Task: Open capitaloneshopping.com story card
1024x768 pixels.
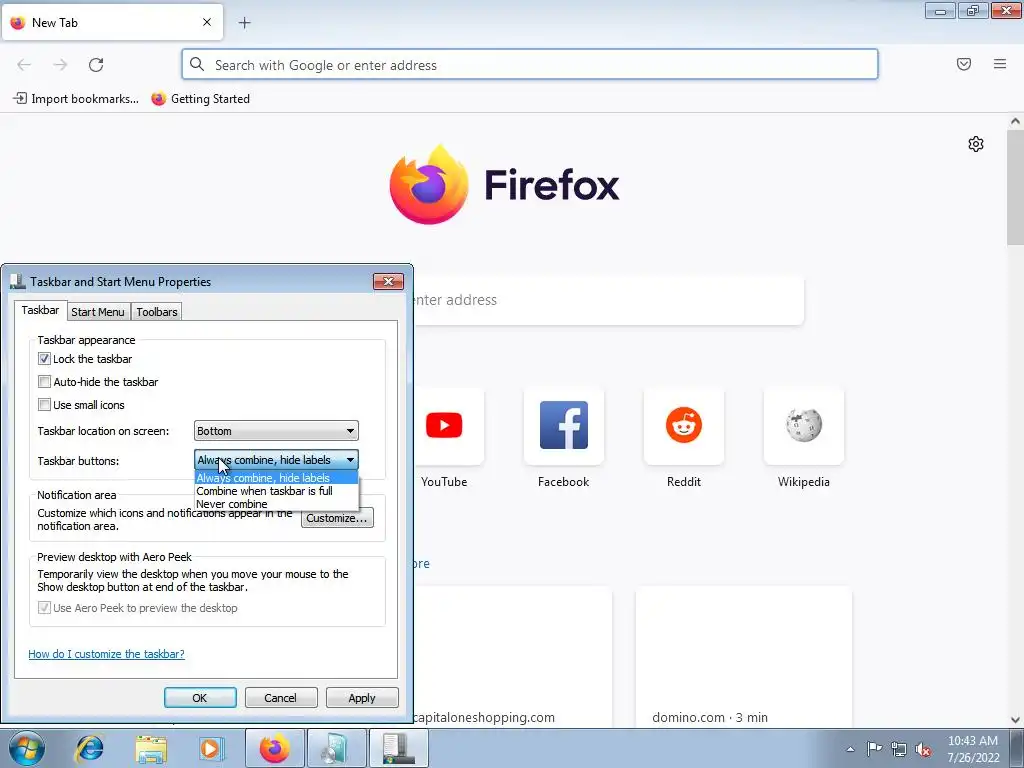Action: [x=513, y=657]
